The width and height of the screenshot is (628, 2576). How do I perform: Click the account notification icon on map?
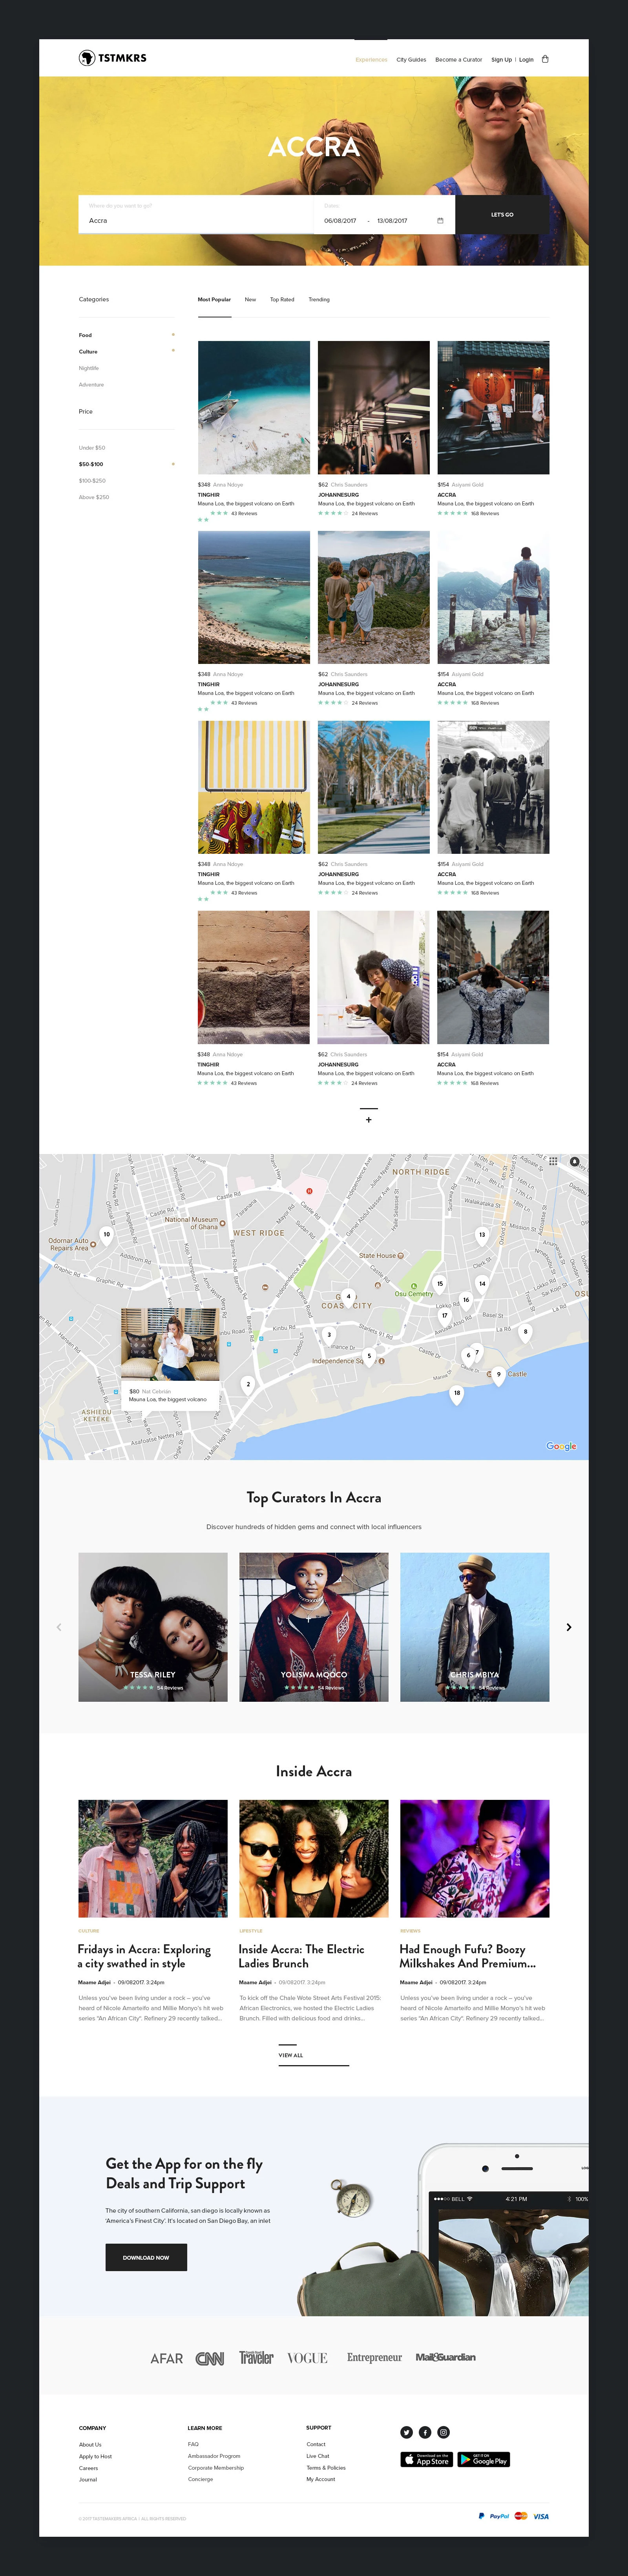click(575, 1161)
